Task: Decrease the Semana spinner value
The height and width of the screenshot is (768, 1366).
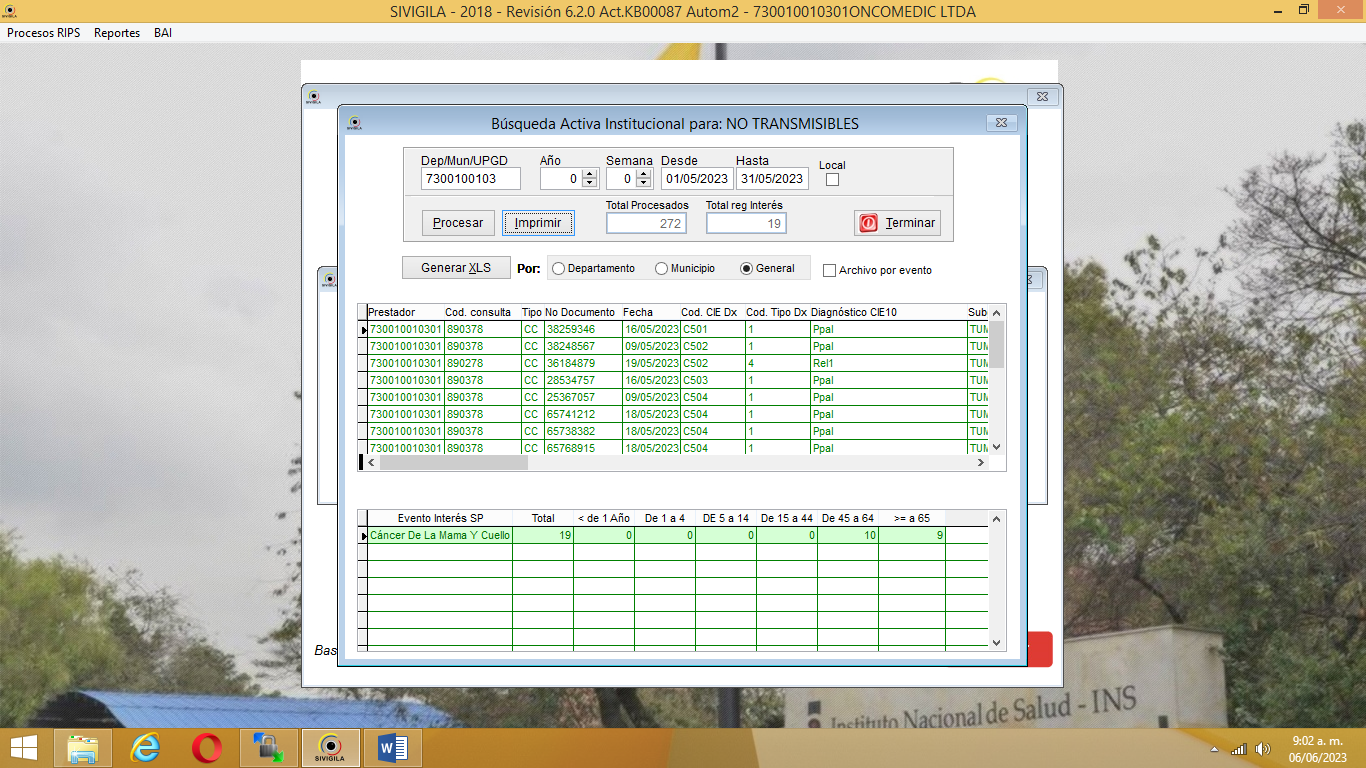Action: (643, 184)
